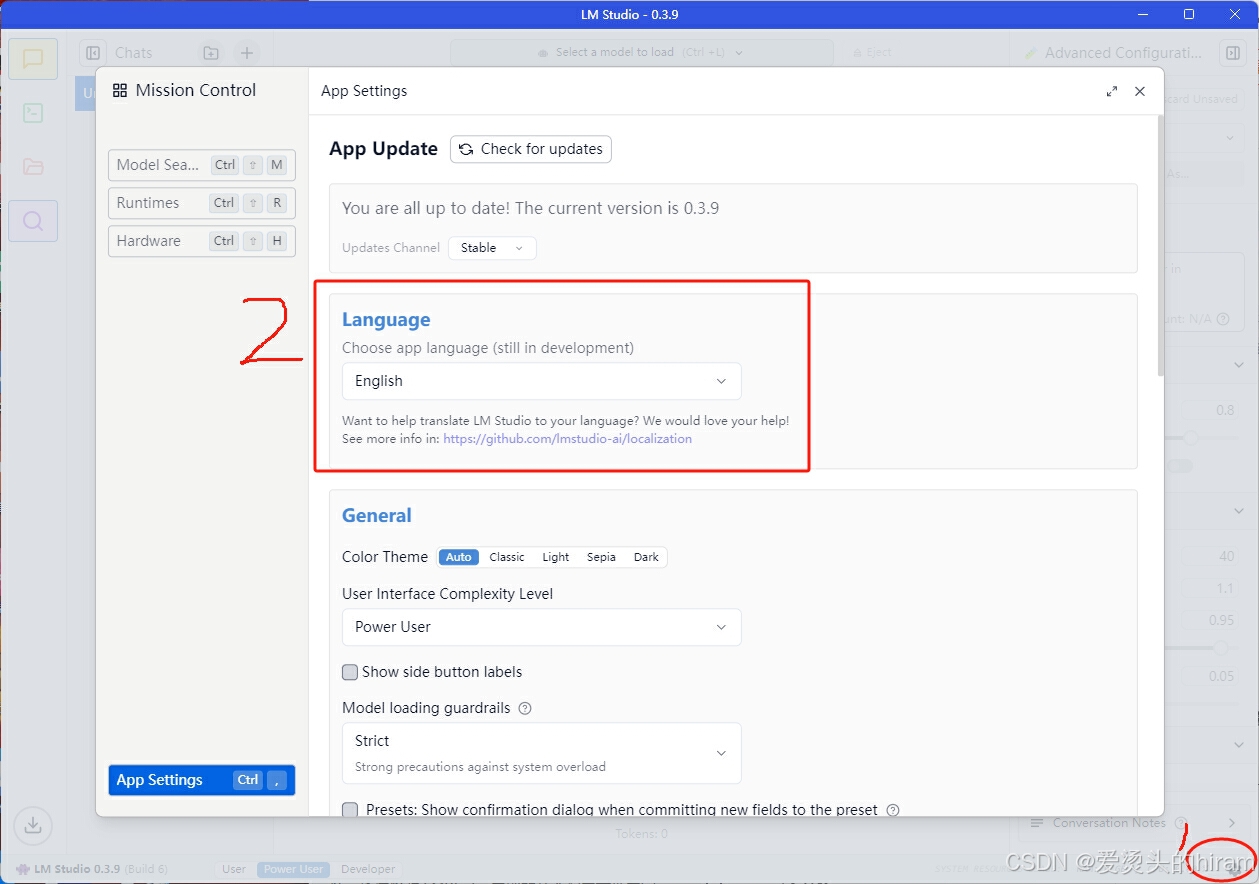Image resolution: width=1259 pixels, height=884 pixels.
Task: Open Hardware in Mission Control
Action: pos(202,241)
